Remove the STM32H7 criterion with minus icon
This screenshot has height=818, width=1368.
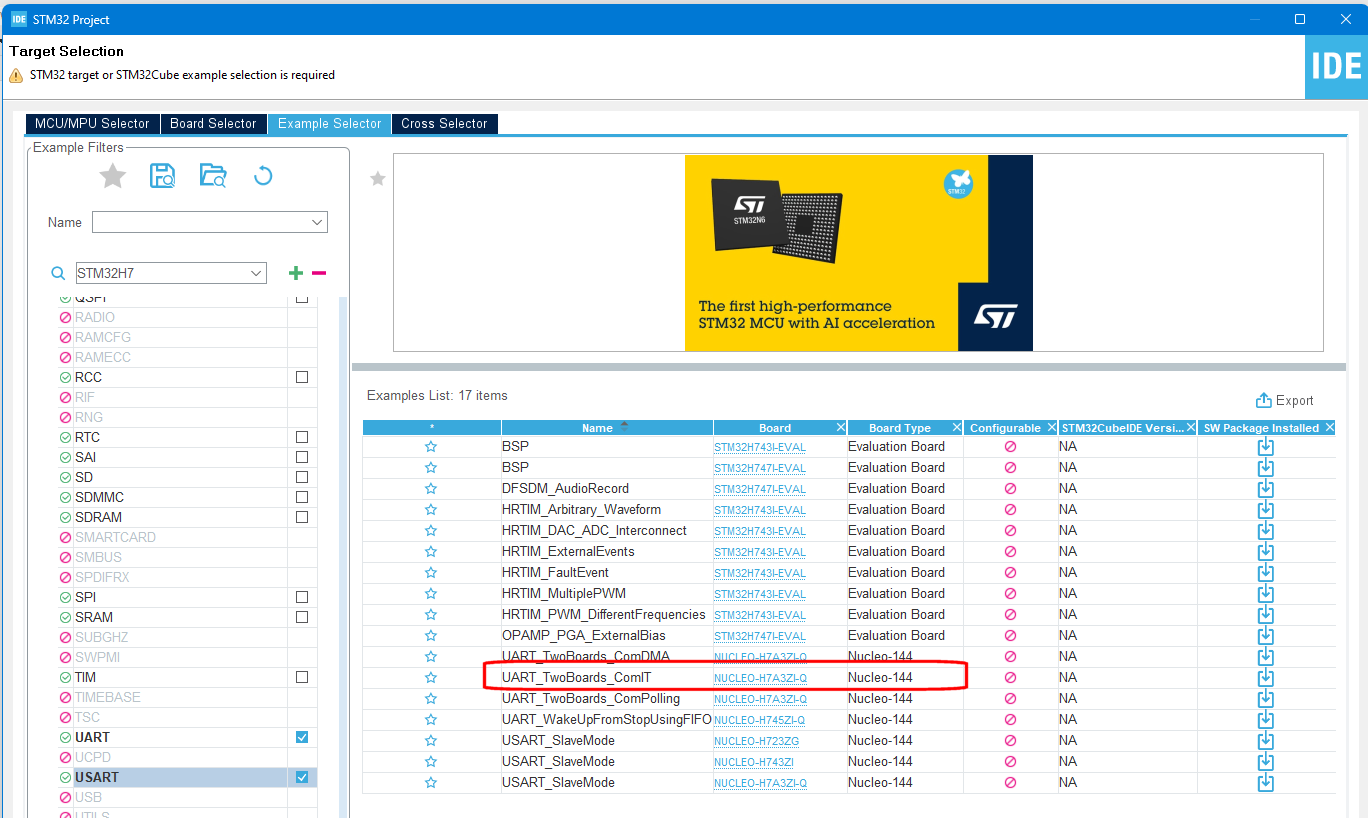coord(317,272)
